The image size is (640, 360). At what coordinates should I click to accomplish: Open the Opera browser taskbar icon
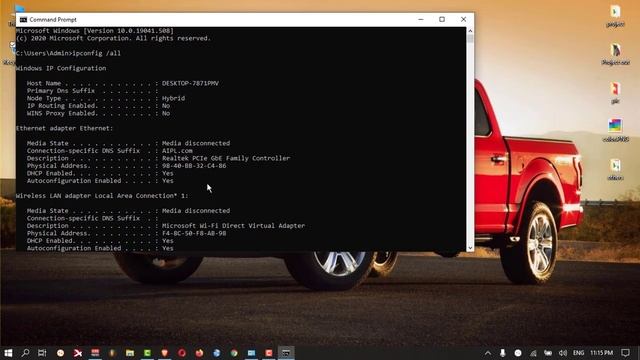(x=182, y=353)
